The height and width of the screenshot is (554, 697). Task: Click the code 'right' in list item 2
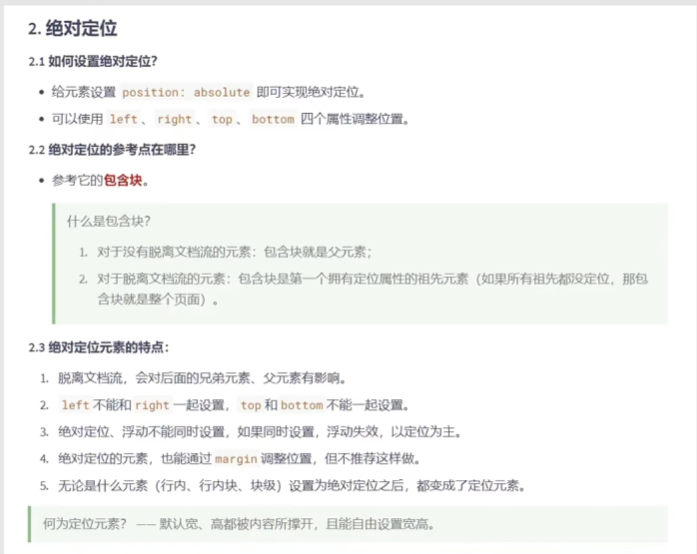(x=152, y=405)
